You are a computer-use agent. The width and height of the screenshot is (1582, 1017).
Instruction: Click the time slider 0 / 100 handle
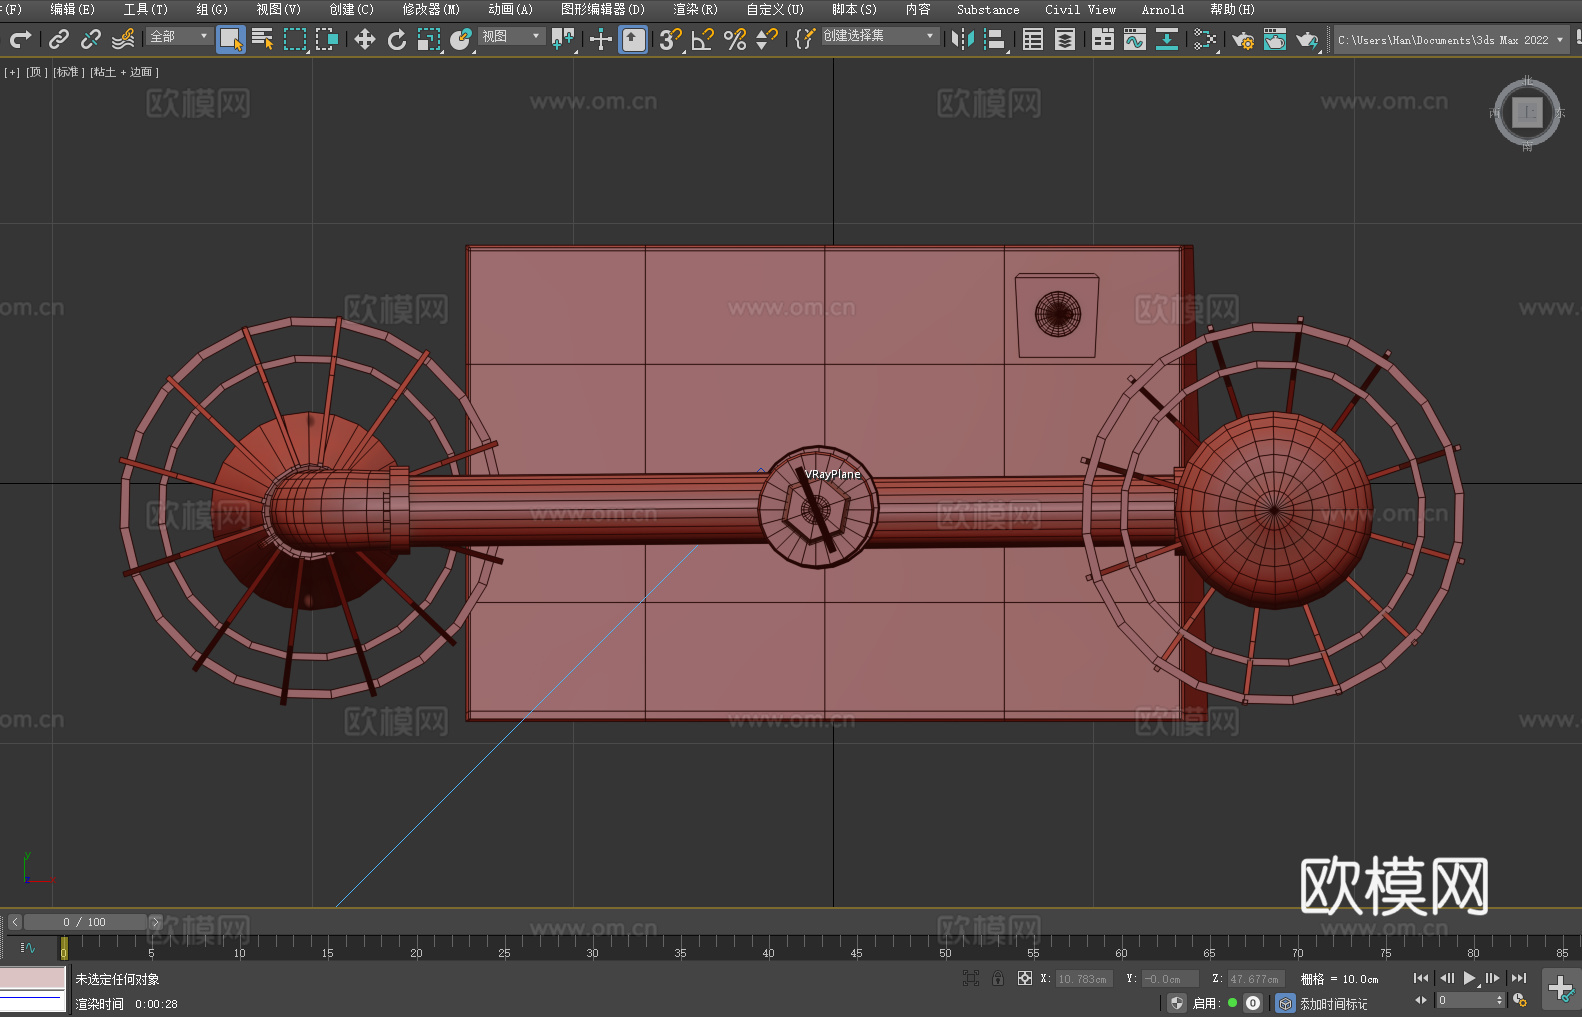pos(85,922)
